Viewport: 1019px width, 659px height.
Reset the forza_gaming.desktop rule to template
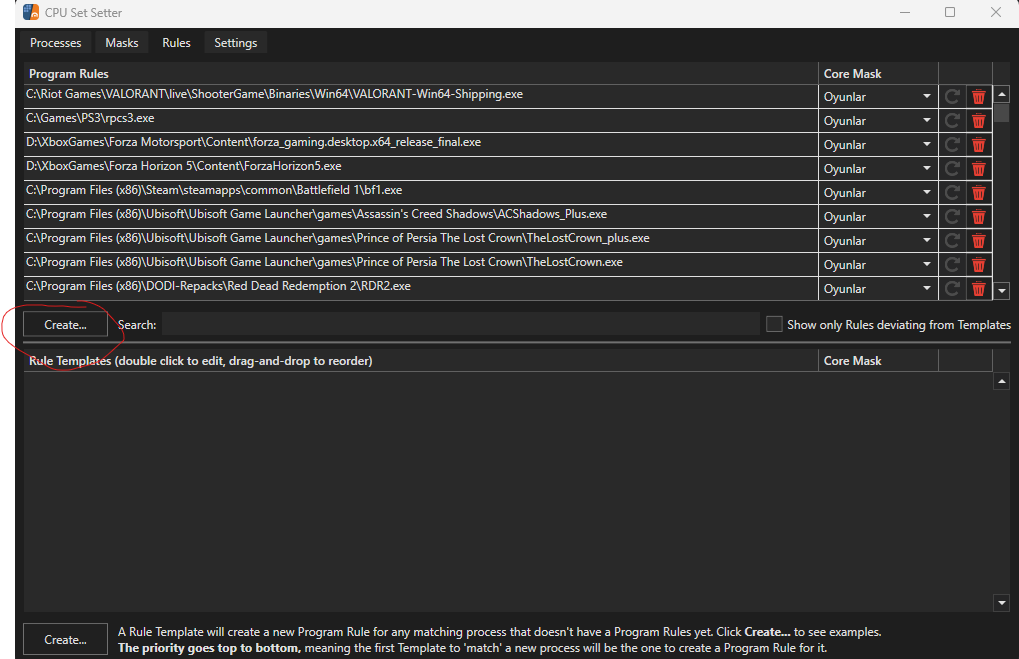click(x=952, y=145)
